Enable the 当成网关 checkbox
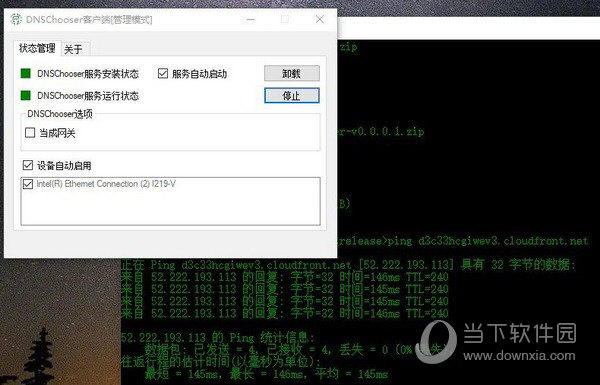 point(30,133)
